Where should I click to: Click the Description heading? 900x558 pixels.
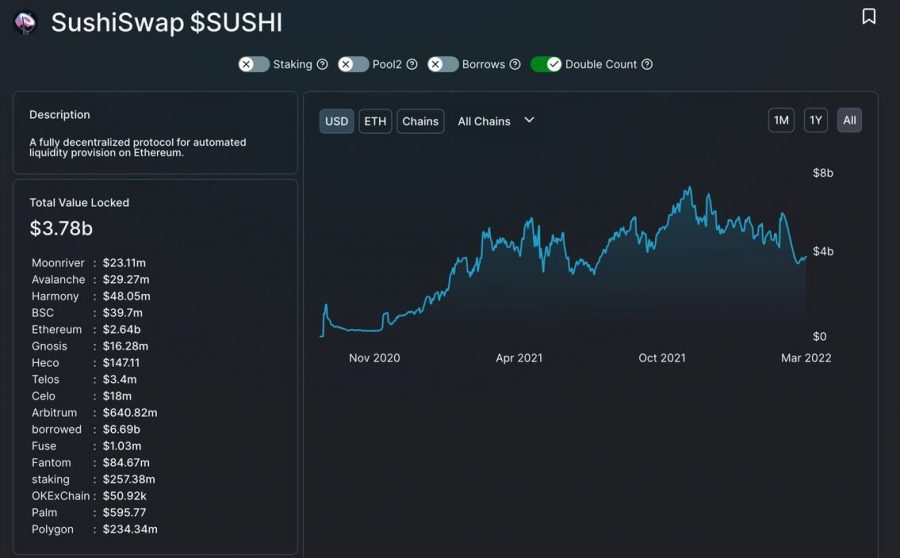click(60, 115)
